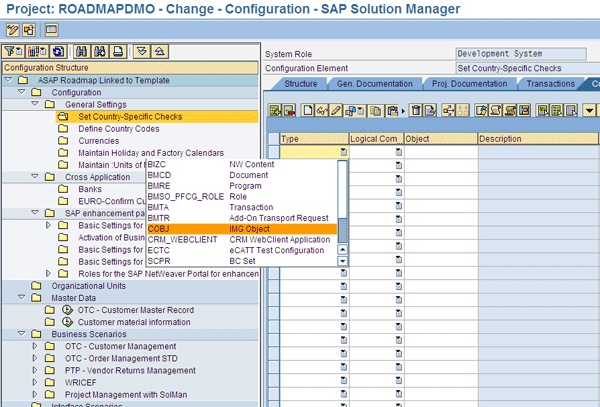The height and width of the screenshot is (407, 600).
Task: Click the Other Project icon in the top toolbar
Action: (x=29, y=30)
